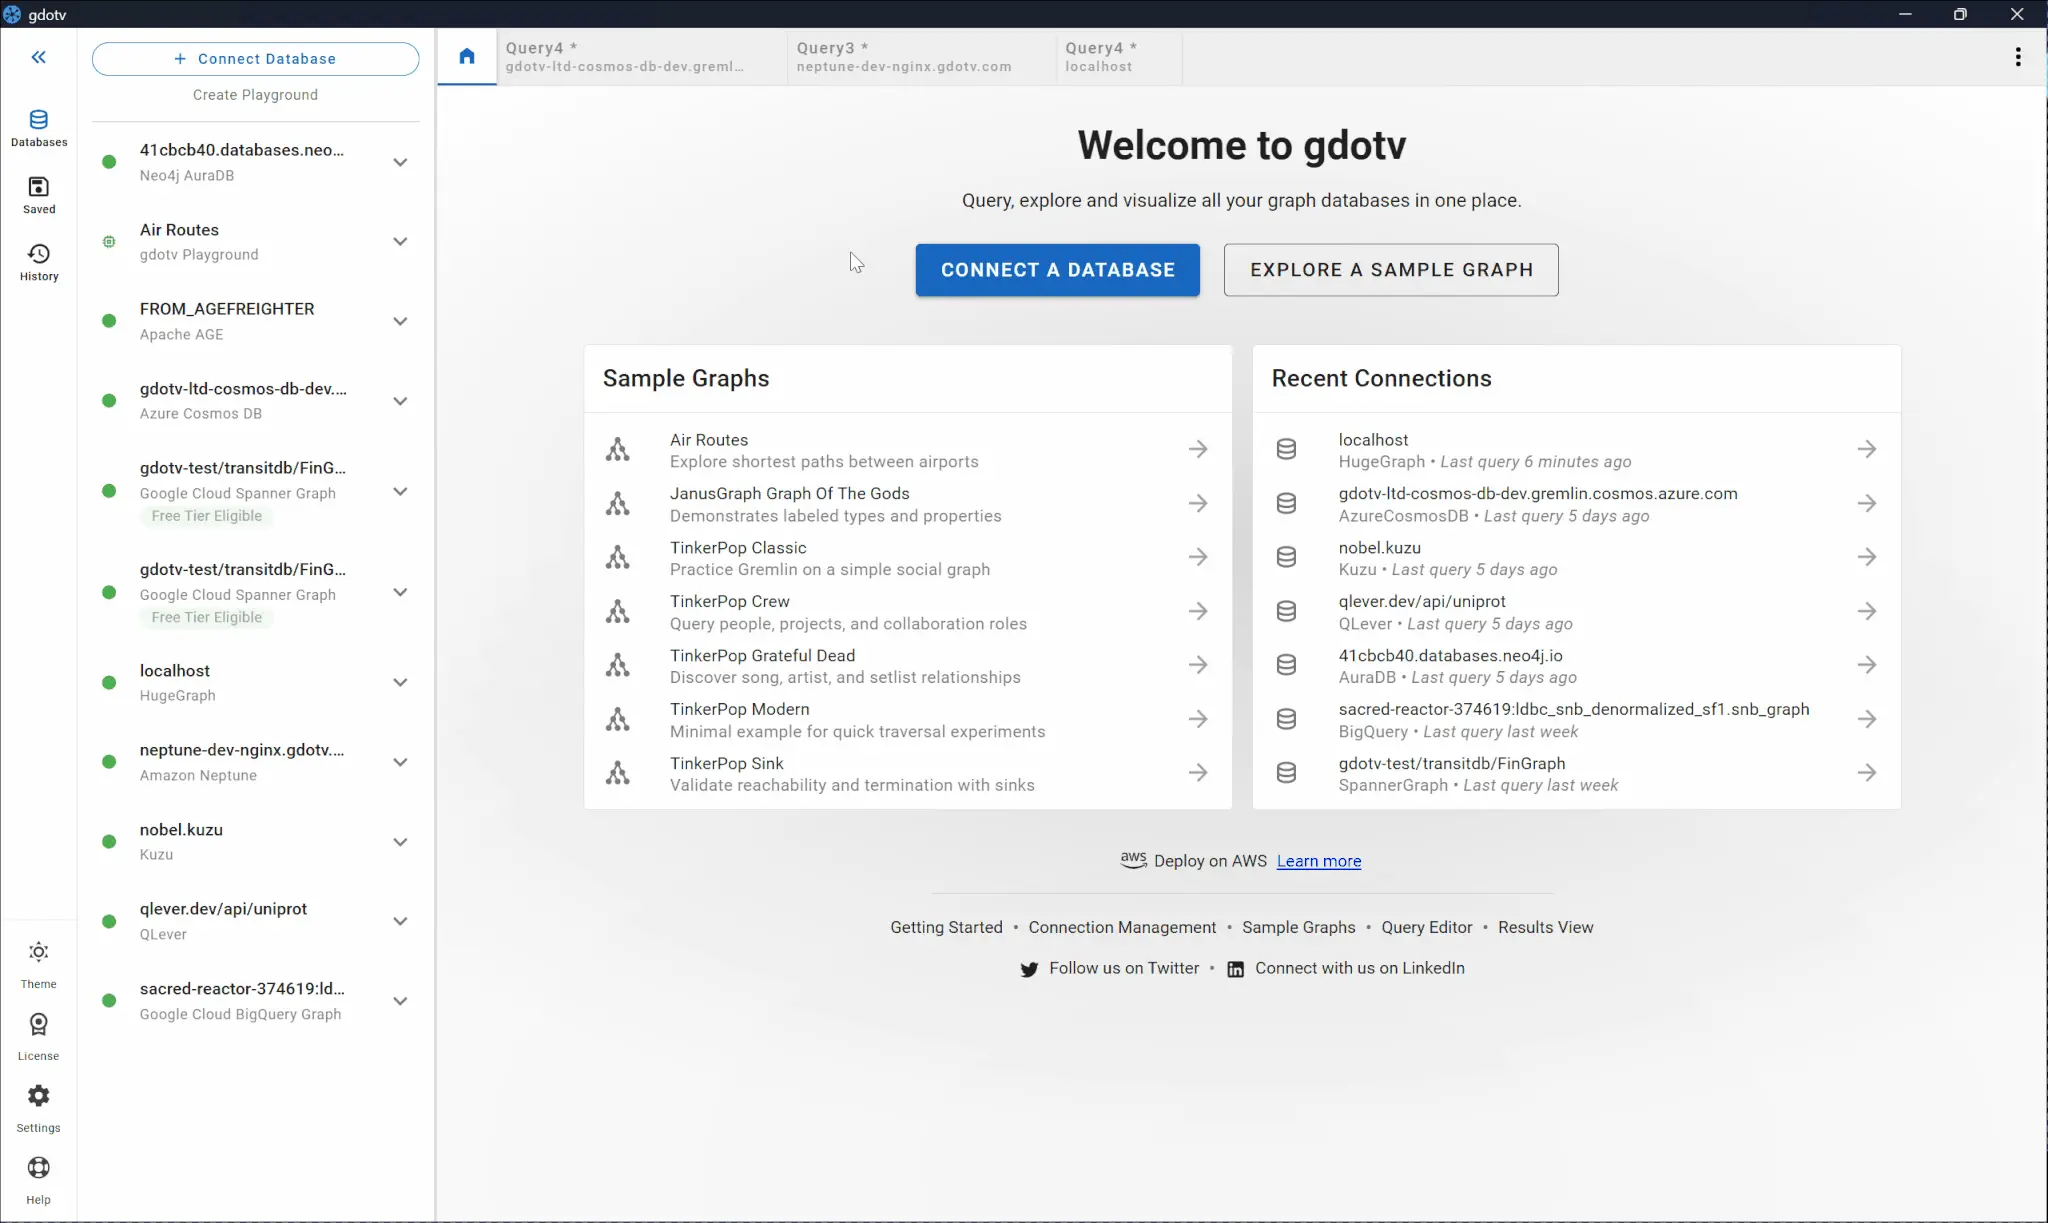Open the home tab icon
Viewport: 2048px width, 1223px height.
click(466, 56)
